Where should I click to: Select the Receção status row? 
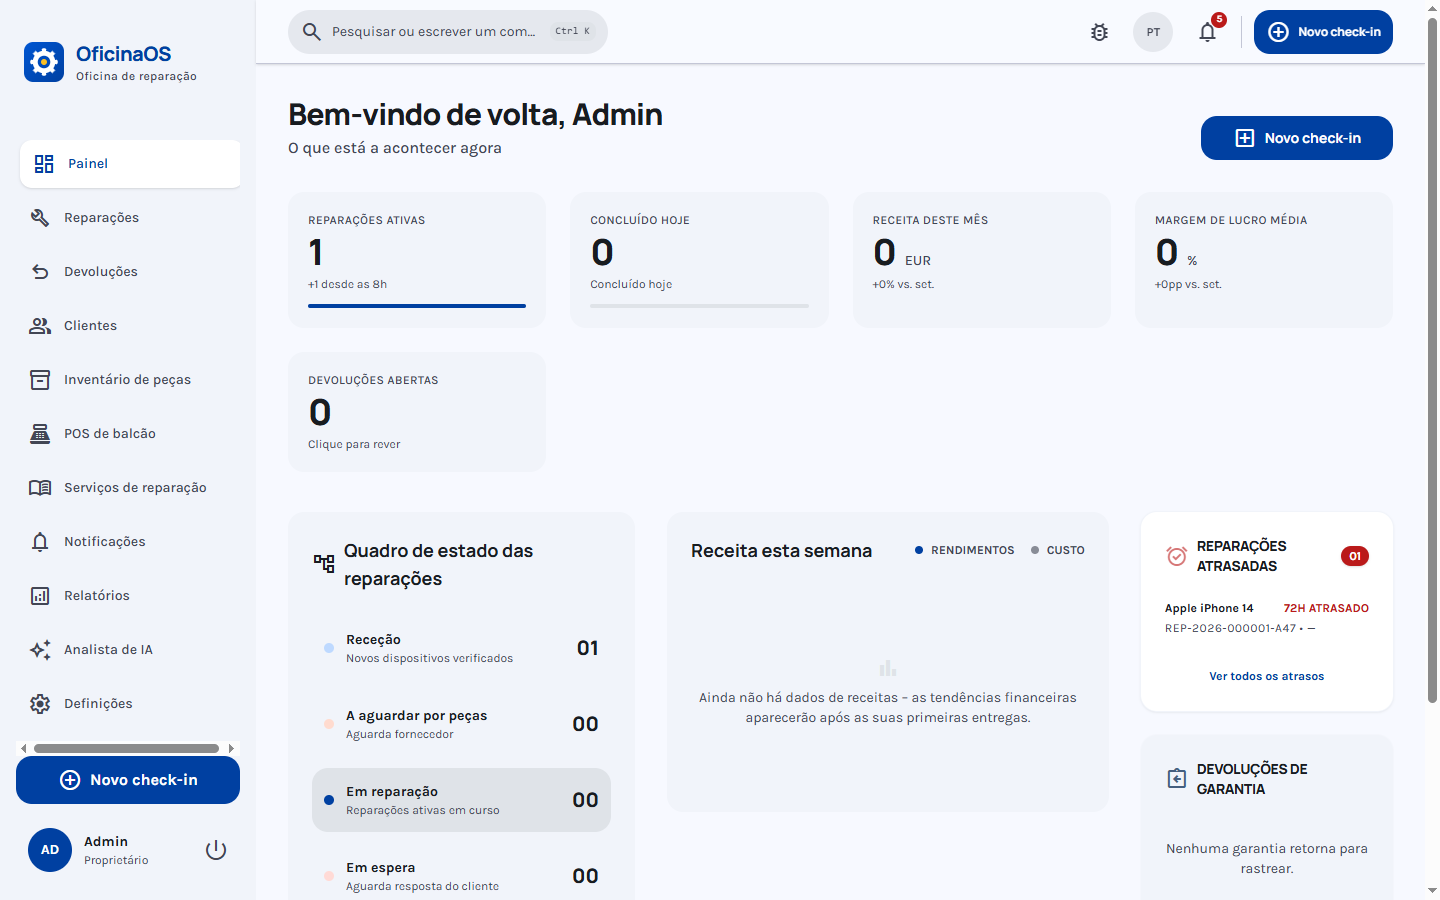coord(461,648)
